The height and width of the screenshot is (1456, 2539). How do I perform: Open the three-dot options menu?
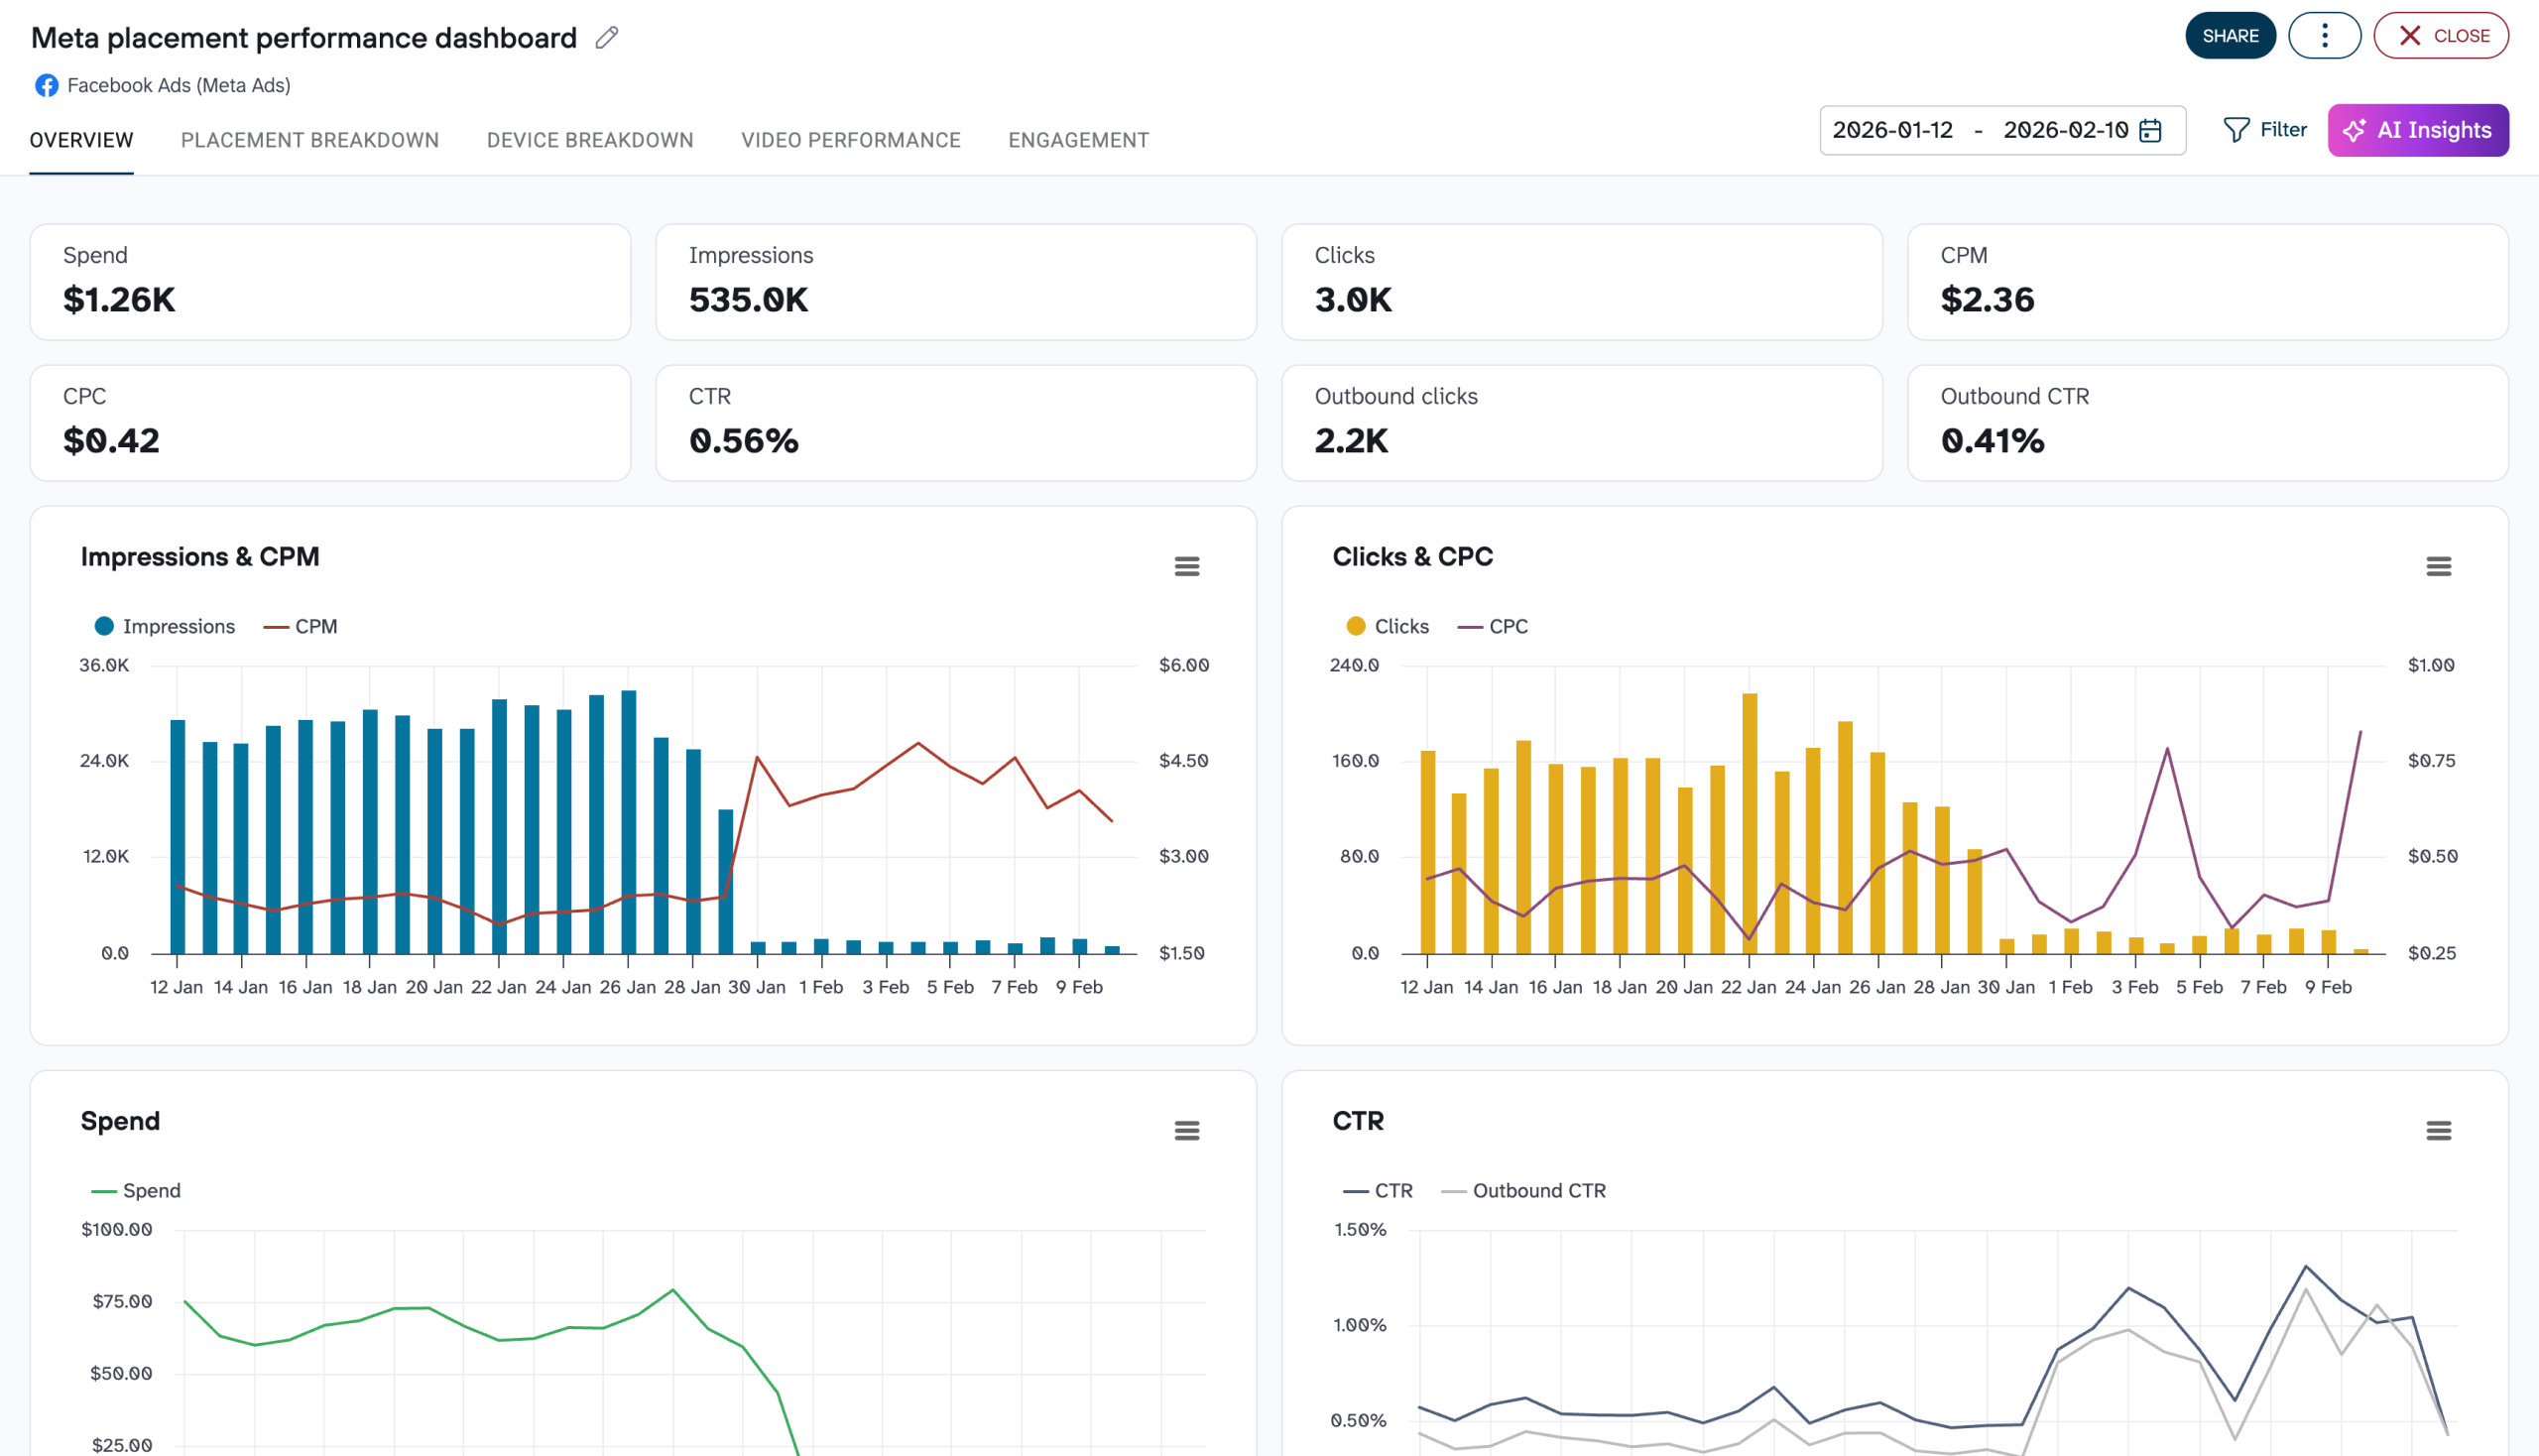tap(2324, 35)
